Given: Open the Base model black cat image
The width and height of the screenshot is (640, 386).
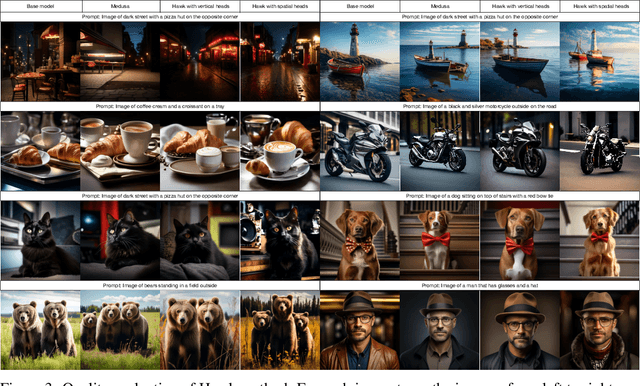Looking at the screenshot, I should pos(40,240).
